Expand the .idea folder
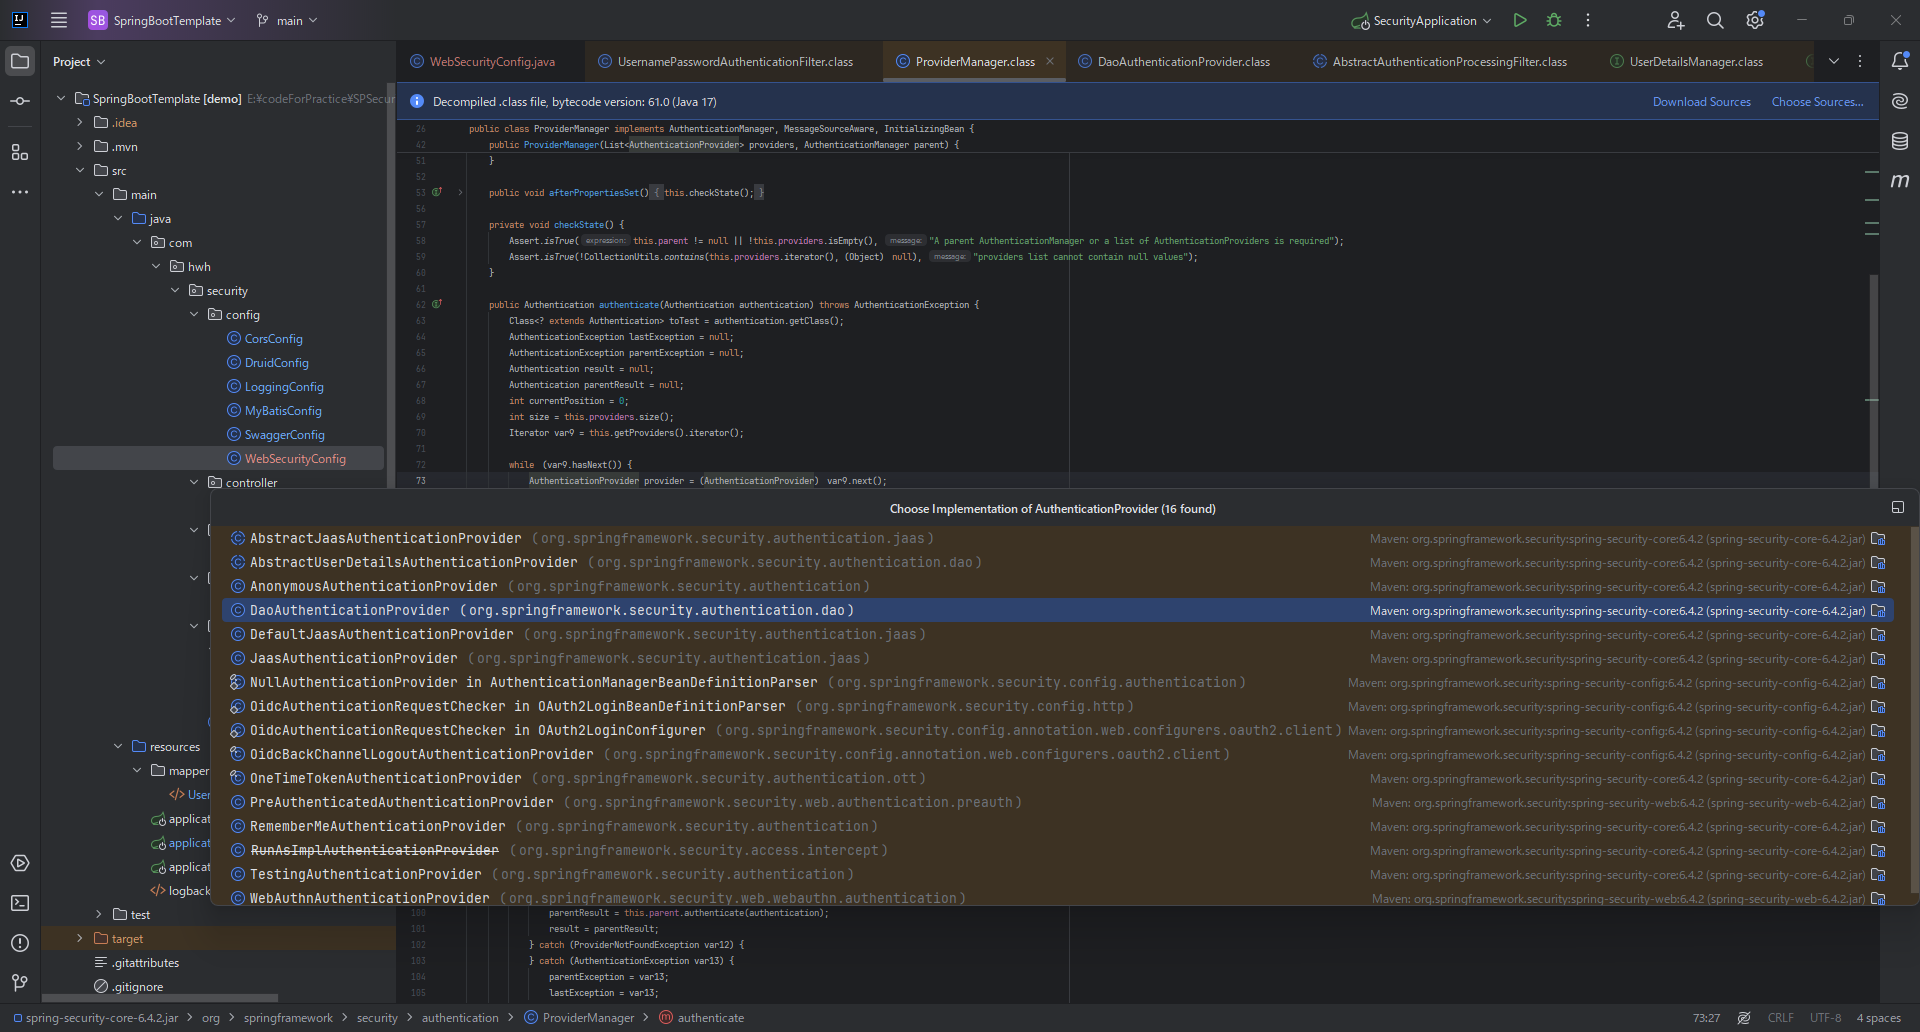The height and width of the screenshot is (1032, 1920). tap(80, 122)
